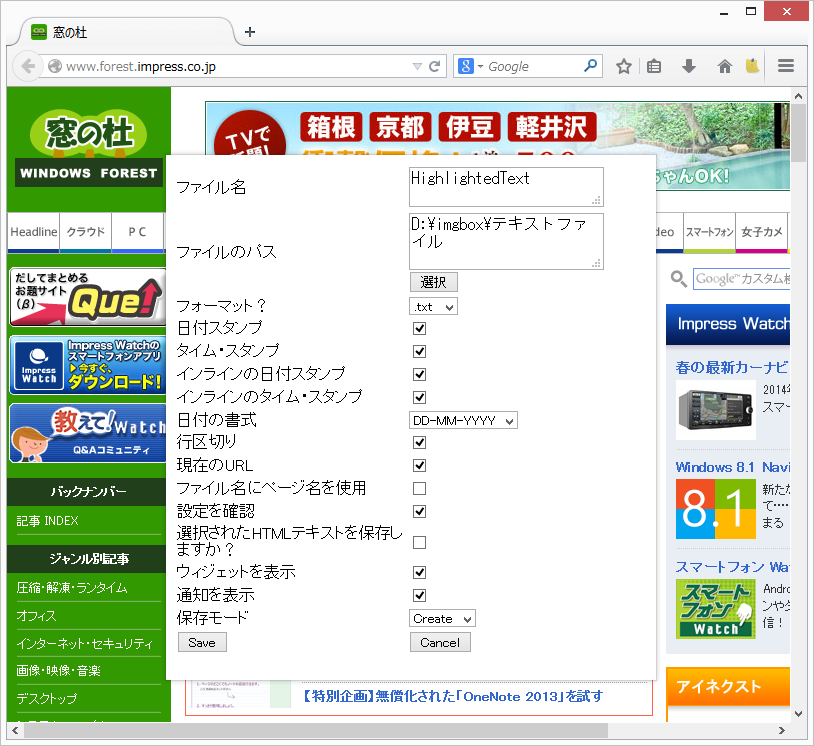The image size is (814, 746).
Task: Click the Save button in the dialog
Action: pos(202,642)
